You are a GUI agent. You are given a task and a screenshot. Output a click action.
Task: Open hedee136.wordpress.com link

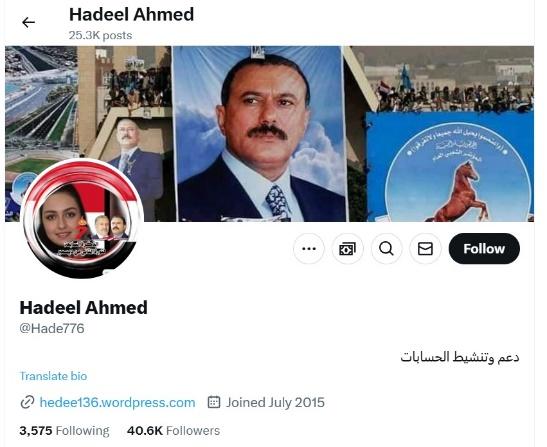coord(117,402)
